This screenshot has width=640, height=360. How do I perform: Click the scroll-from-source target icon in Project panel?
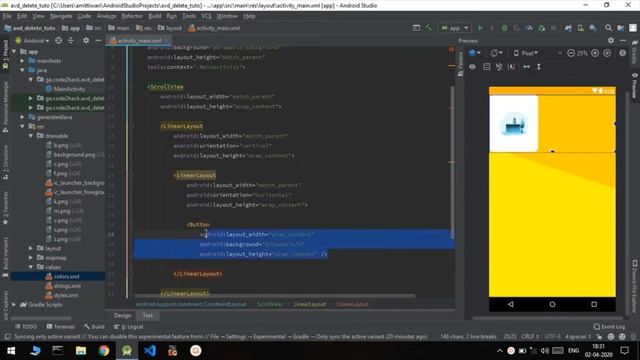tap(58, 40)
